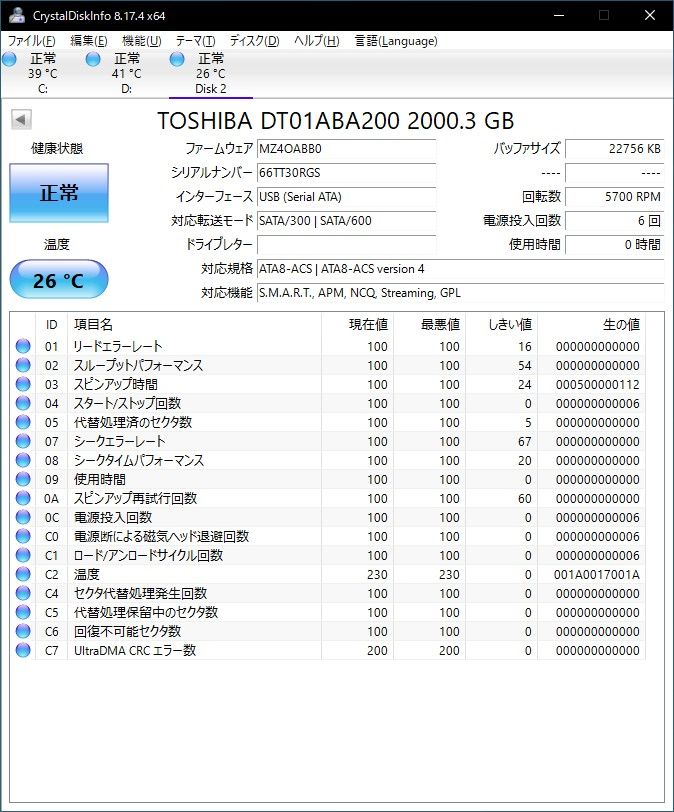
Task: Click status orb of attribute 09 使用時間
Action: point(23,479)
